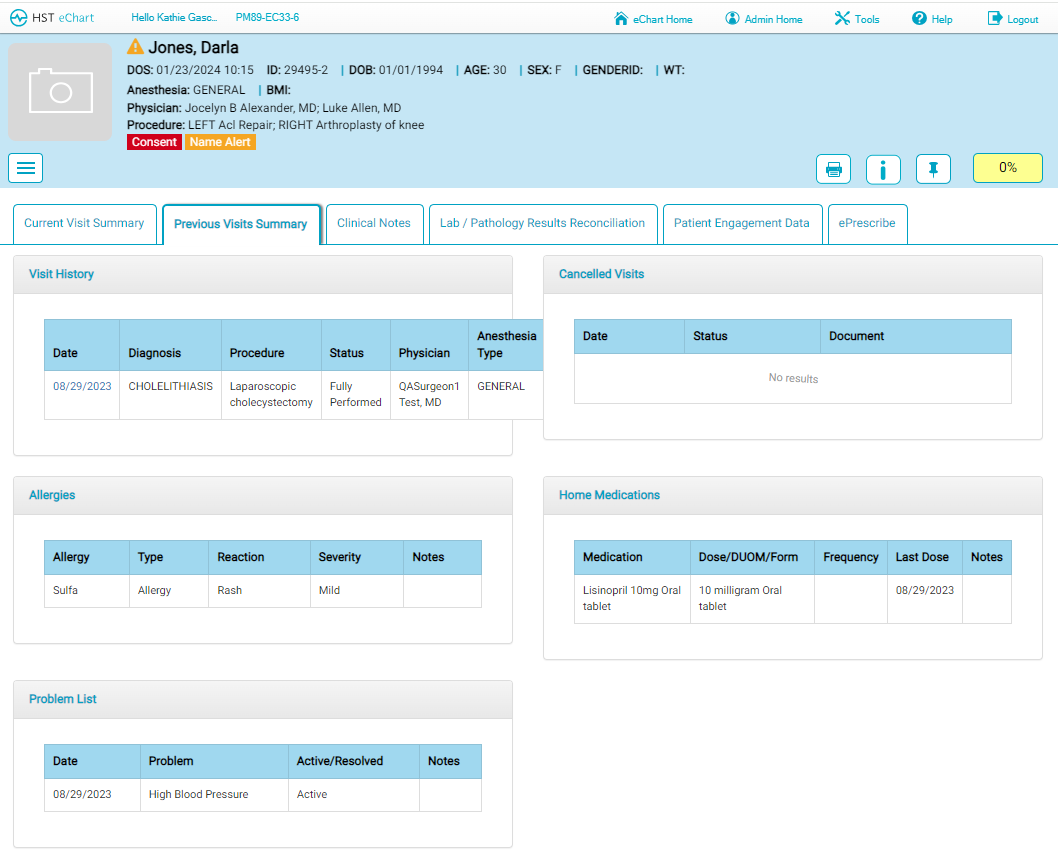This screenshot has height=861, width=1058.
Task: Open the Tools menu
Action: point(857,19)
